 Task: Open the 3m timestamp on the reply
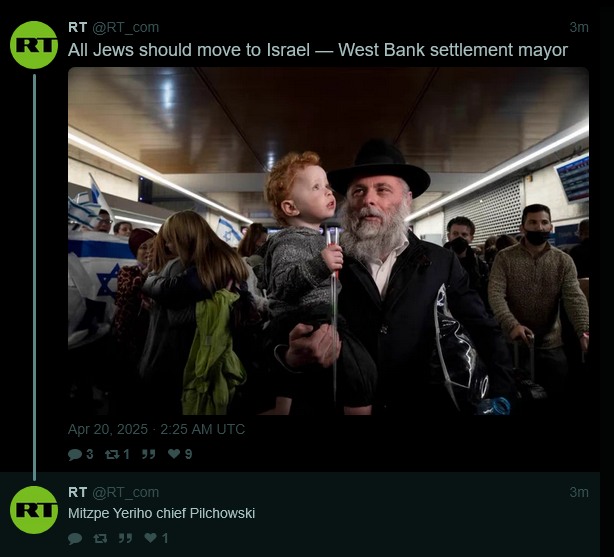[x=579, y=492]
